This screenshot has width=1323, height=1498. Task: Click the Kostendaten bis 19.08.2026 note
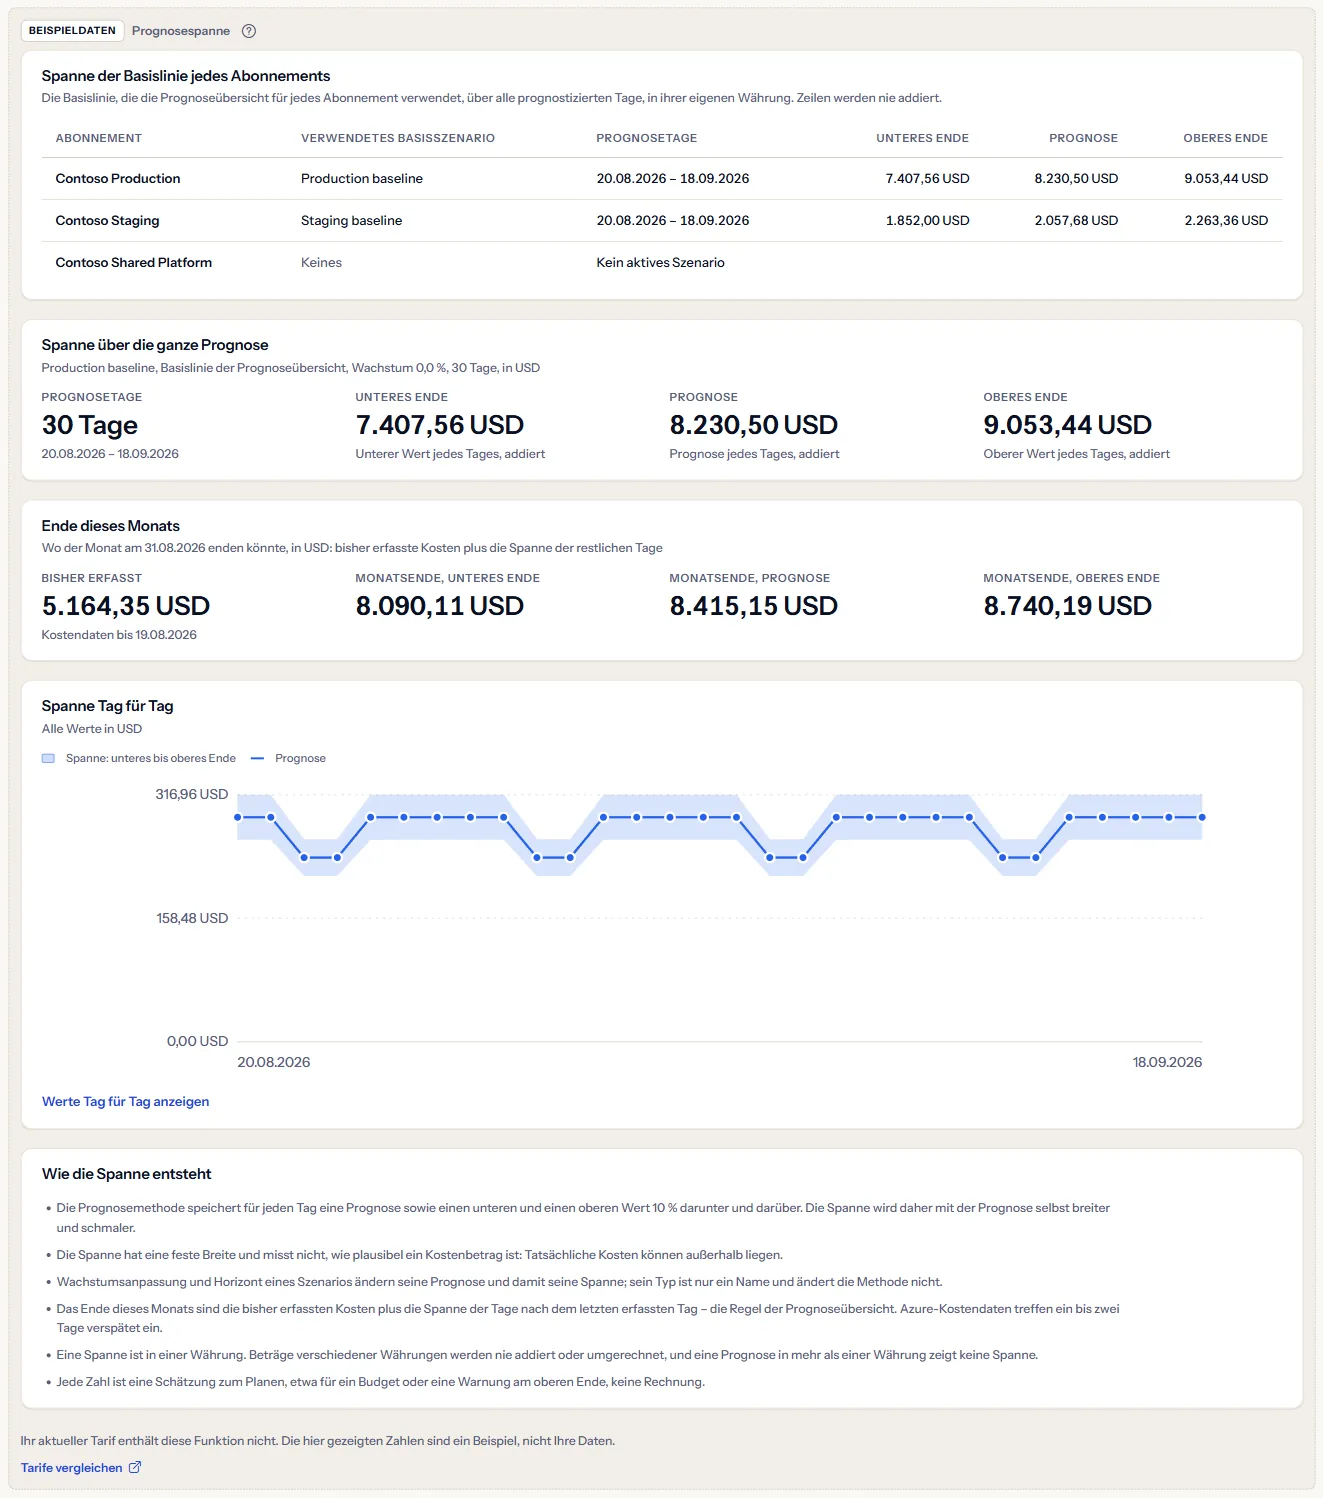coord(119,635)
